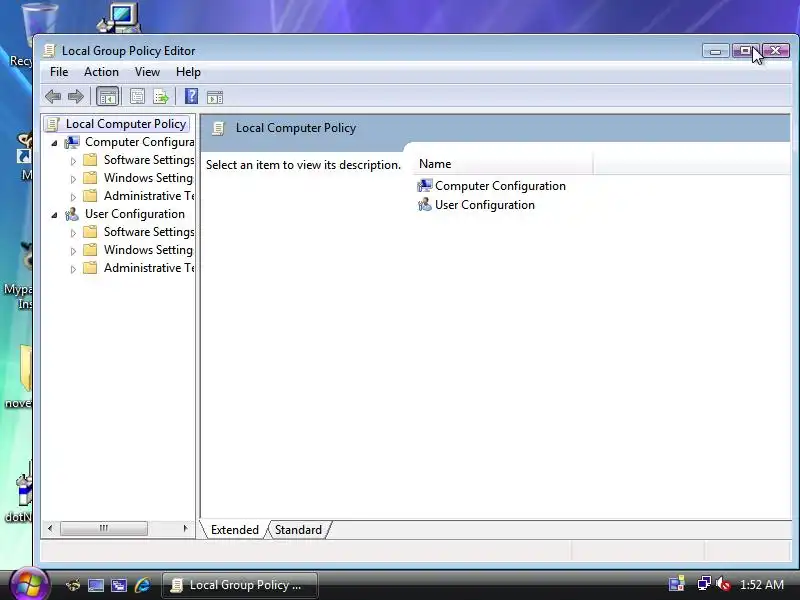Screen dimensions: 800x600
Task: Select Computer Configuration text in the Name list
Action: pyautogui.click(x=500, y=186)
